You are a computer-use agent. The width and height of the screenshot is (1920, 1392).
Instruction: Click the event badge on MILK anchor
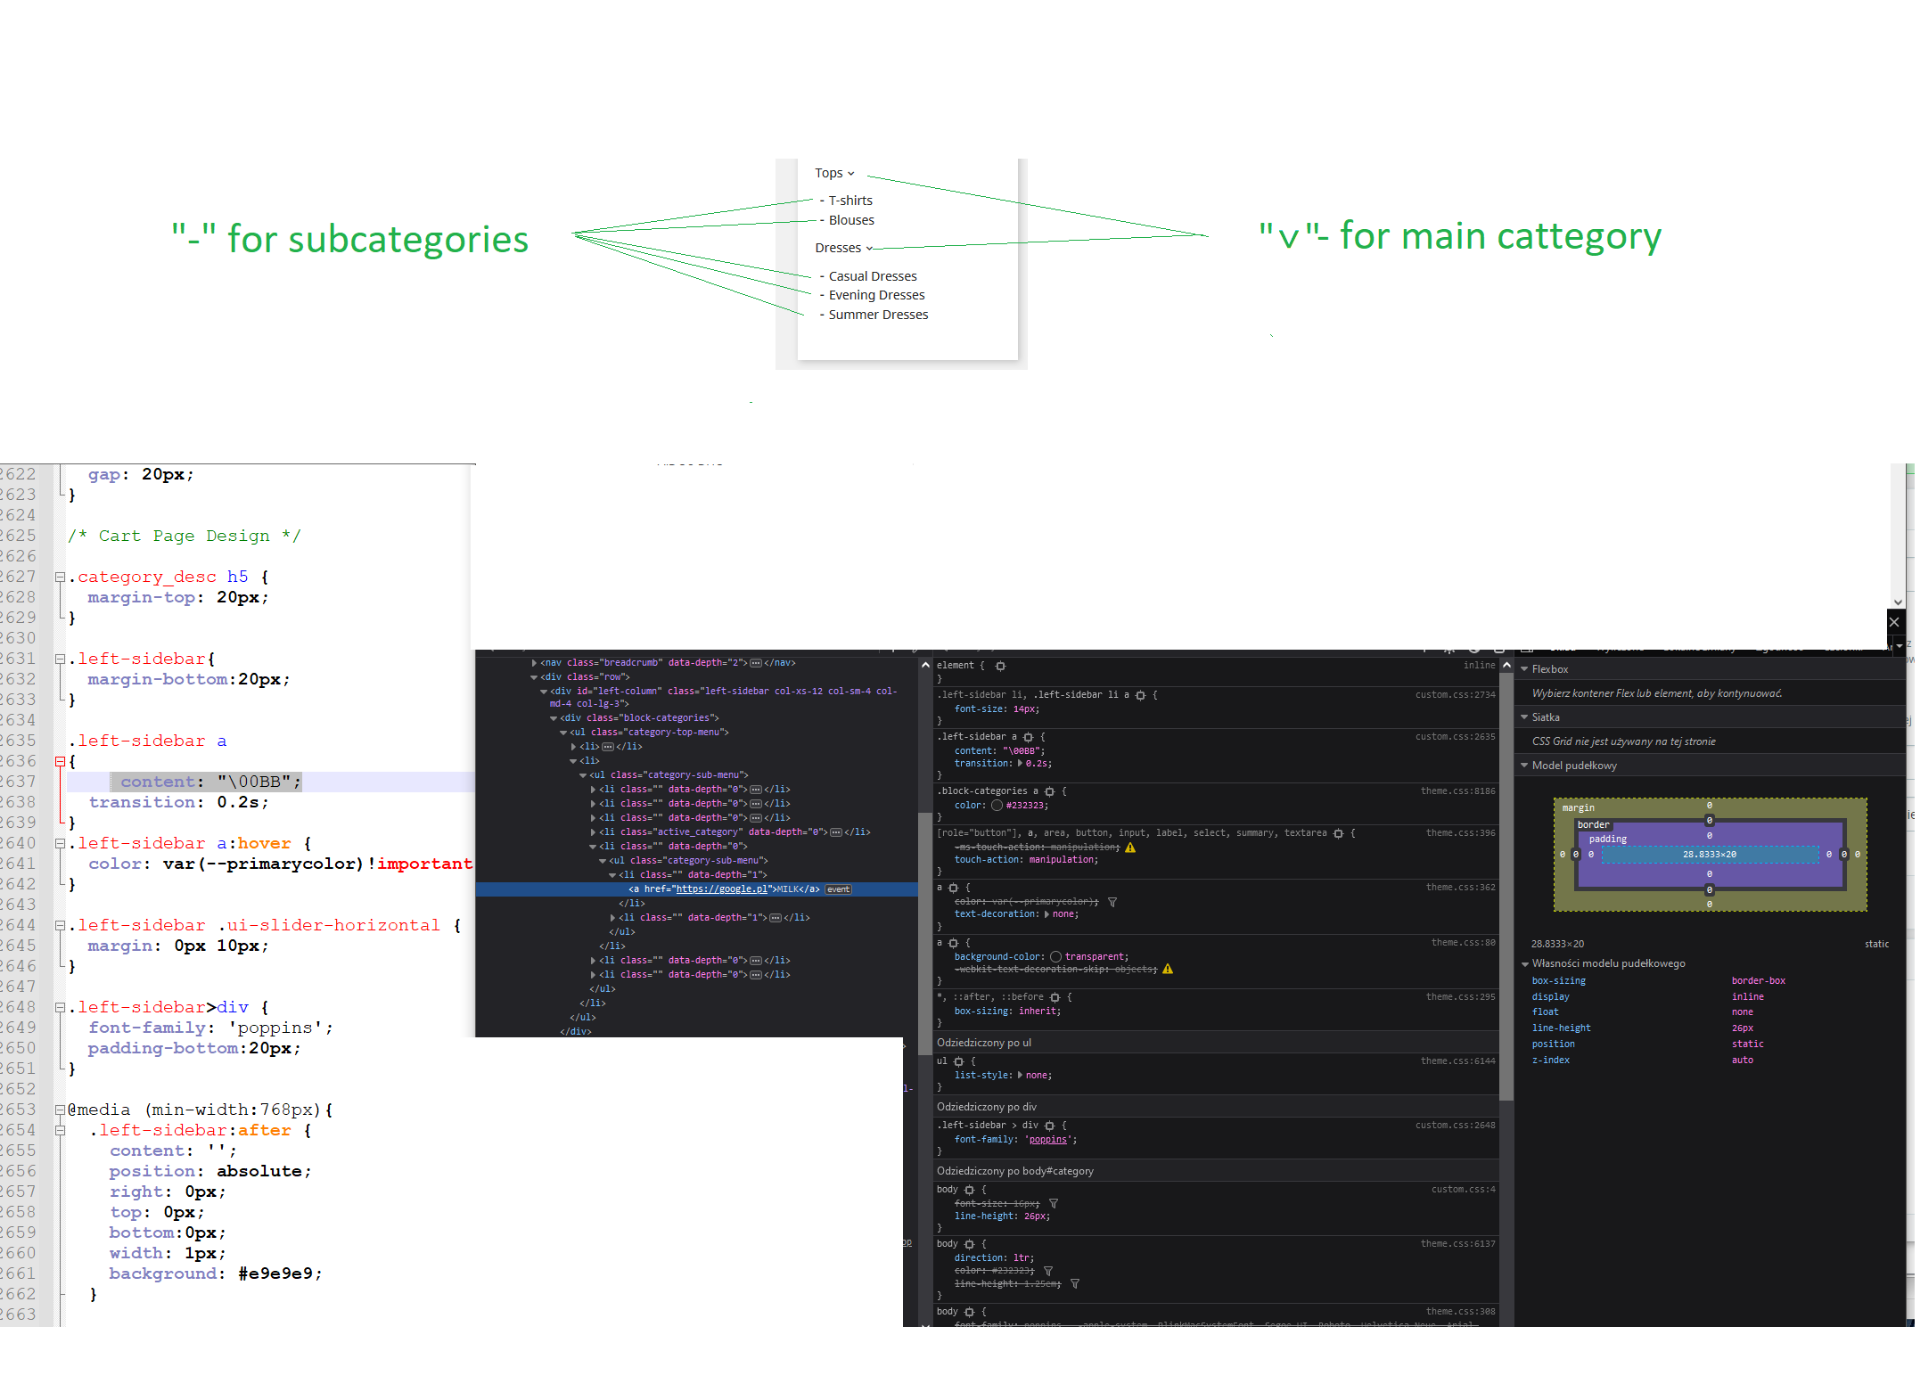(838, 889)
